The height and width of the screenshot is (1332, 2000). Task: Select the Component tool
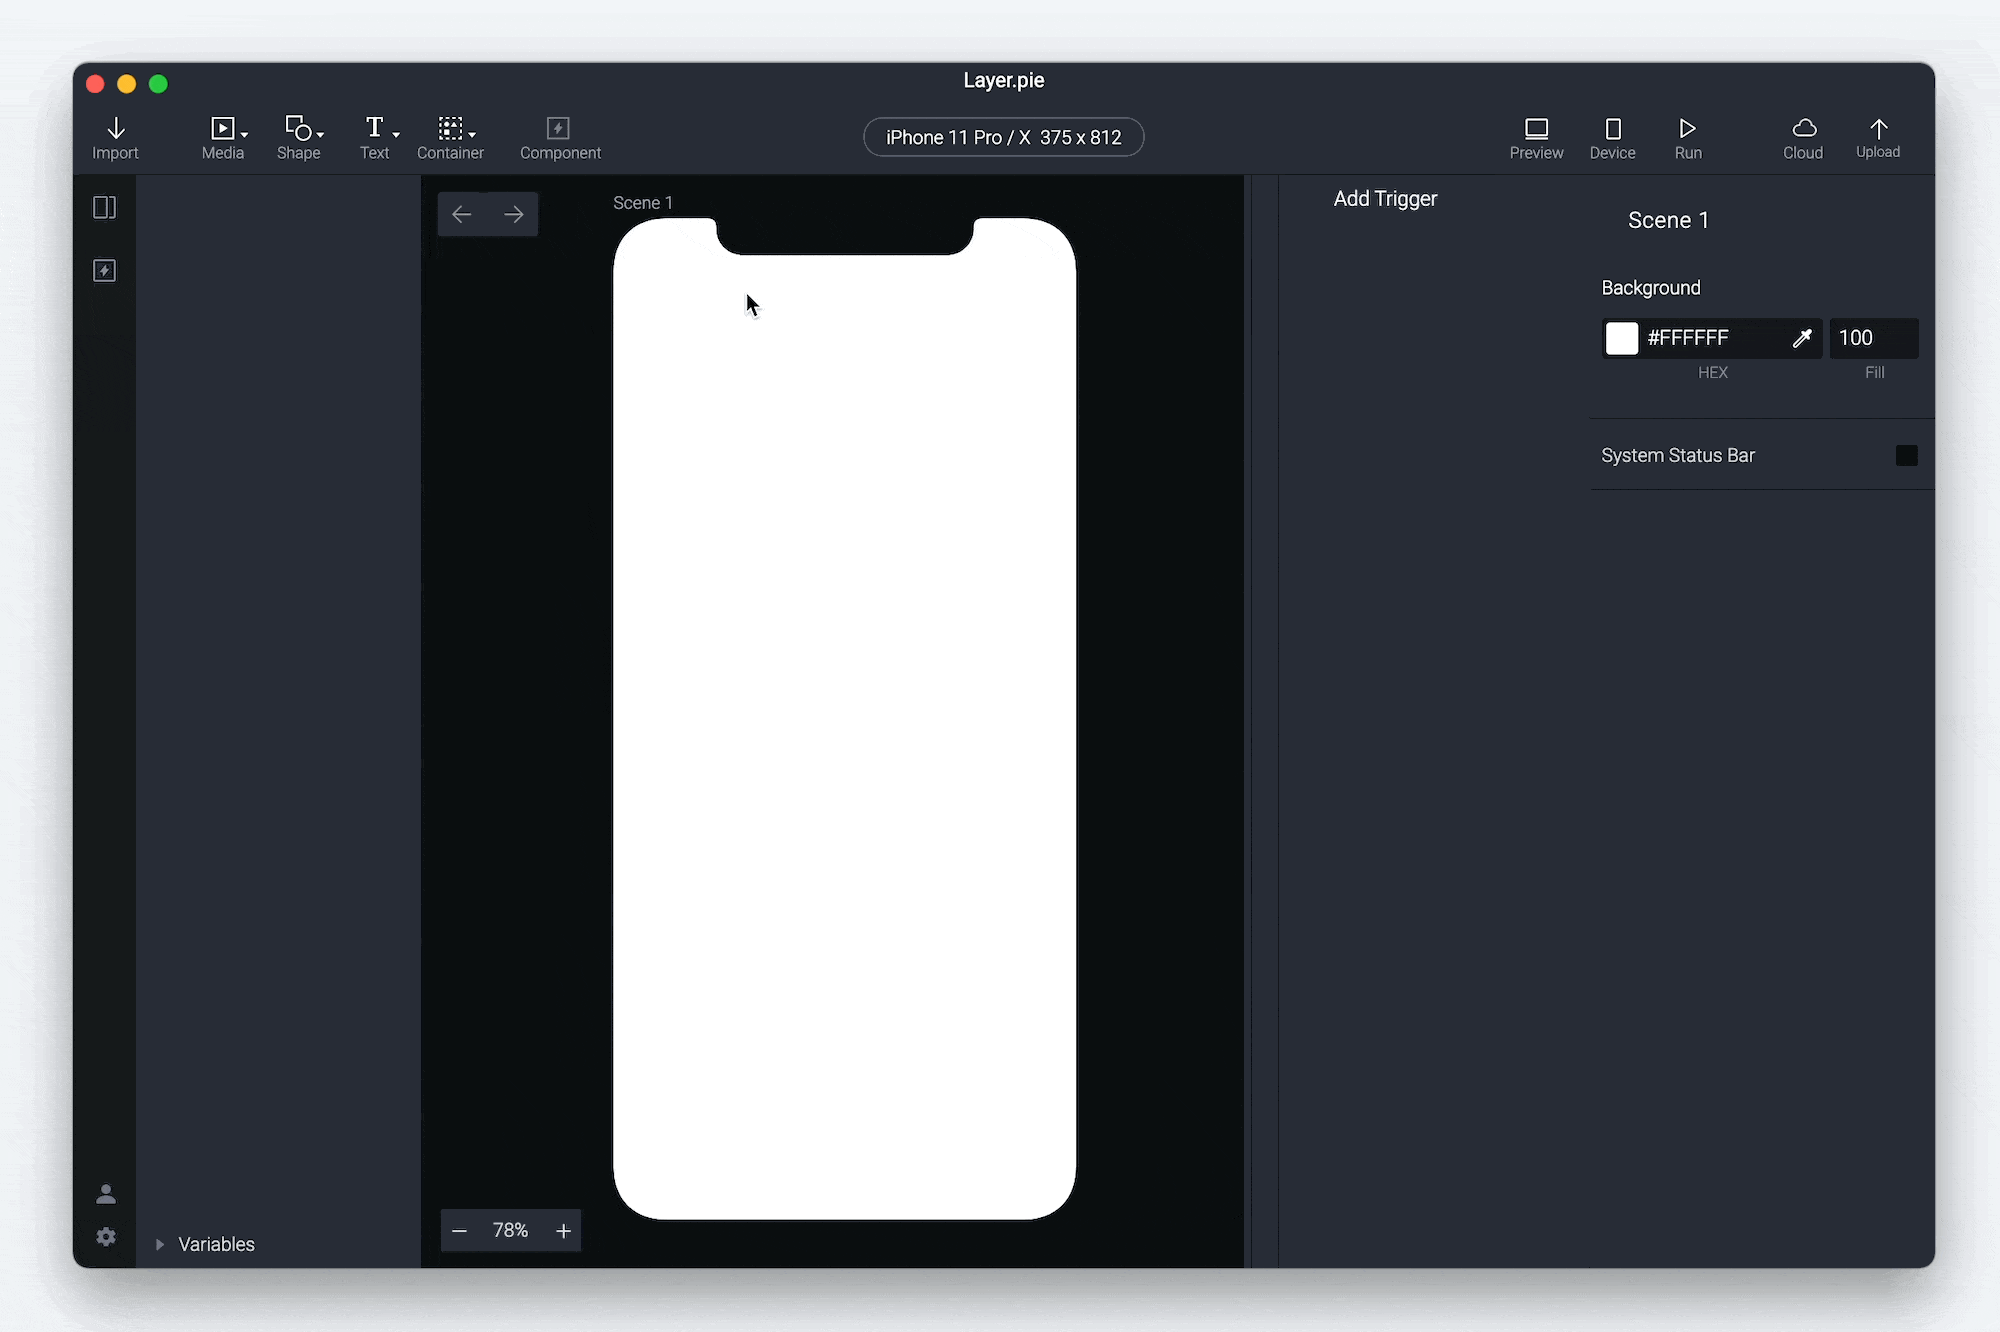560,137
